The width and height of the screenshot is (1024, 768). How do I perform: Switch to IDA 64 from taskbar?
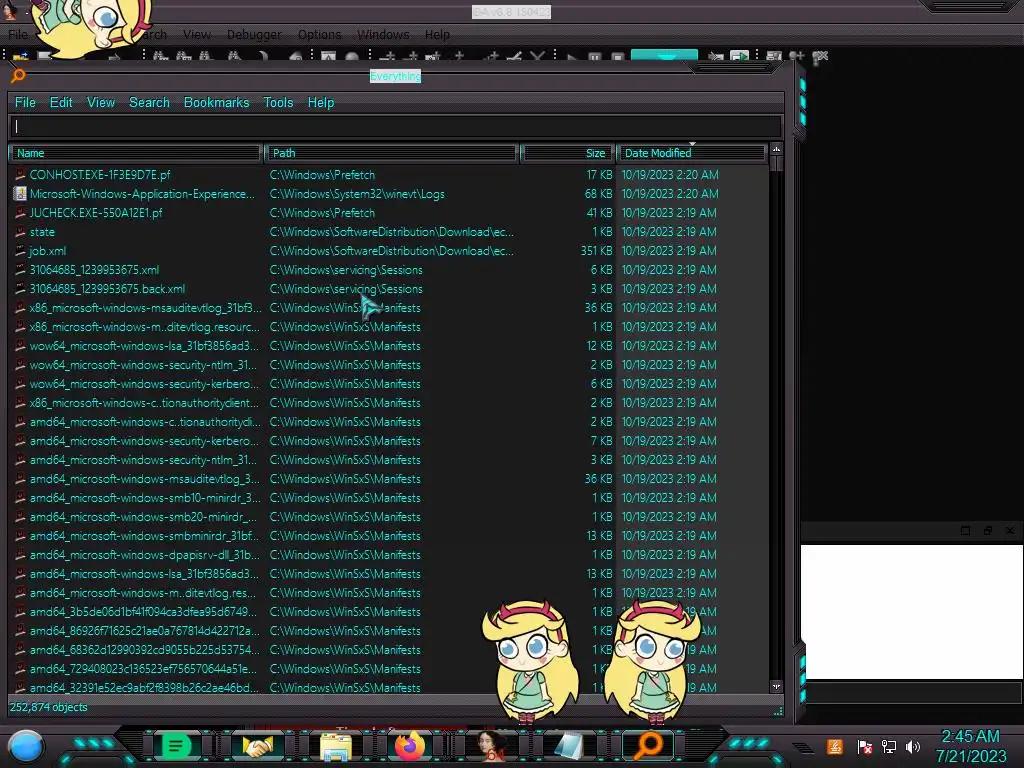(490, 746)
